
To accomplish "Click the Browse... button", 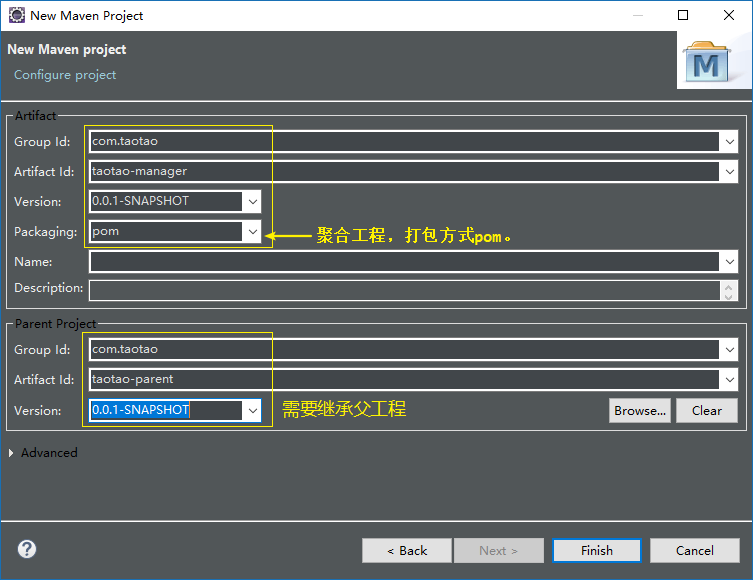I will (640, 411).
